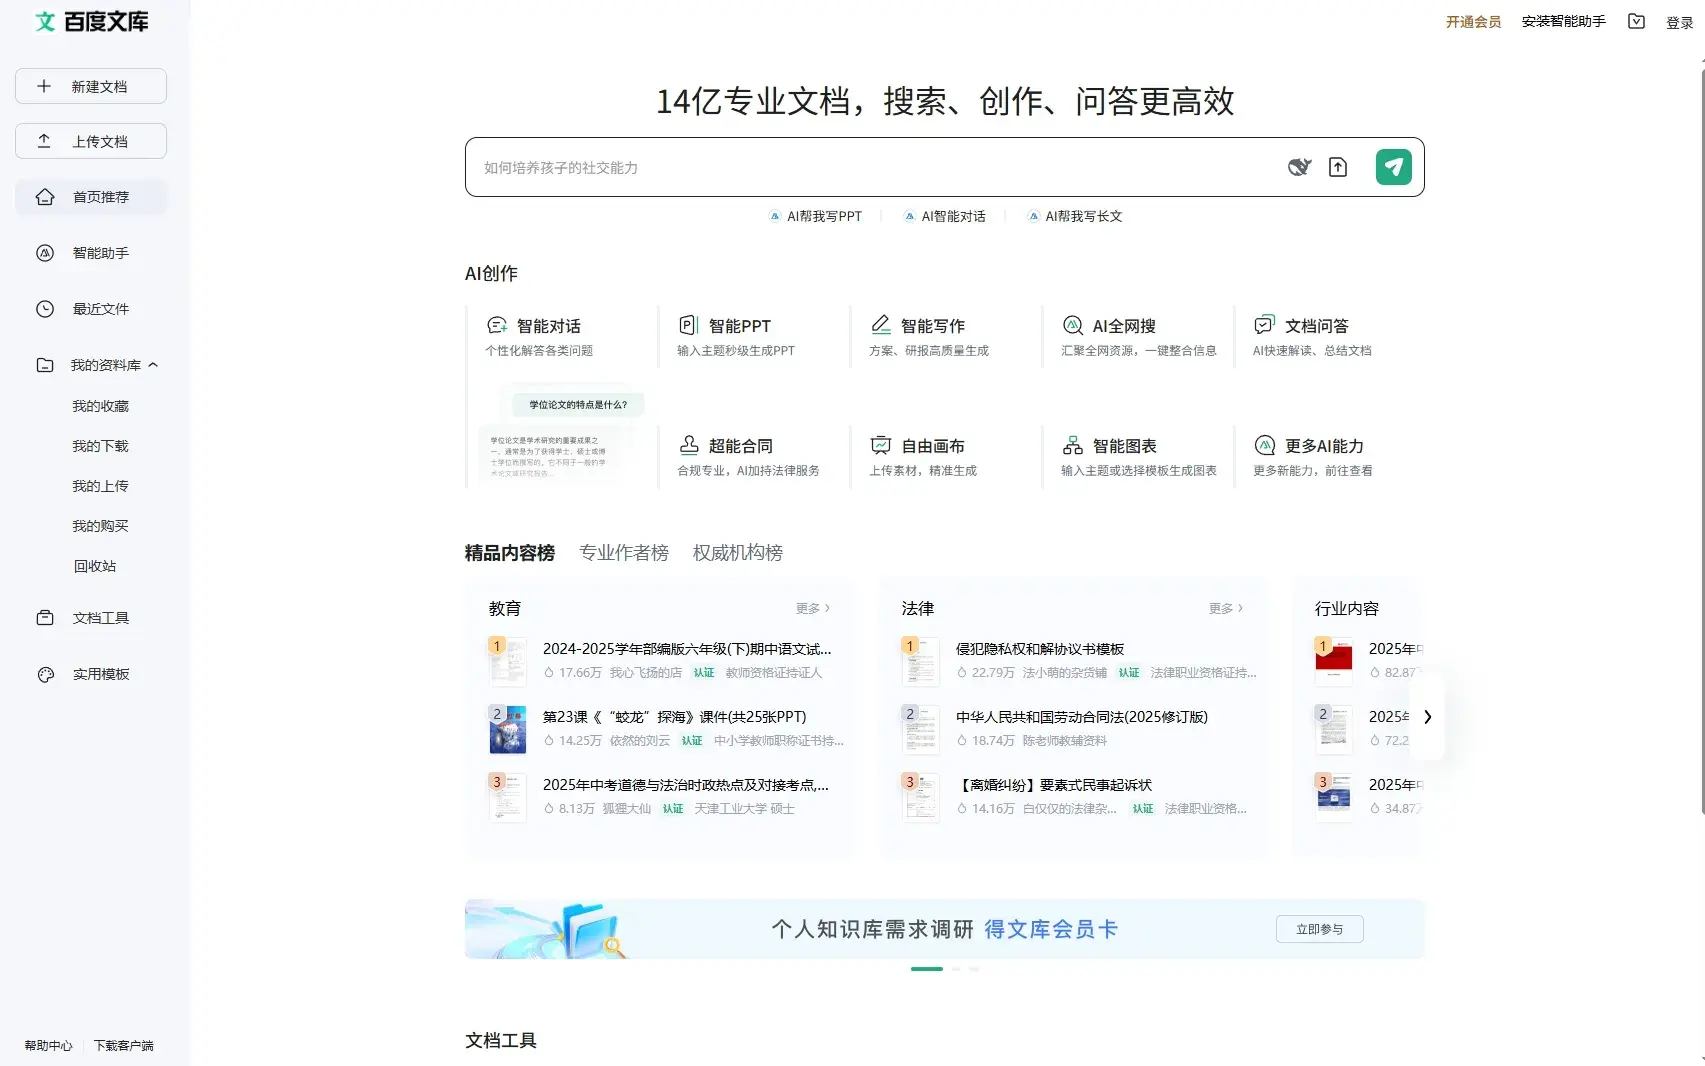Click the 超能合同 stamp icon
This screenshot has width=1705, height=1066.
[689, 445]
